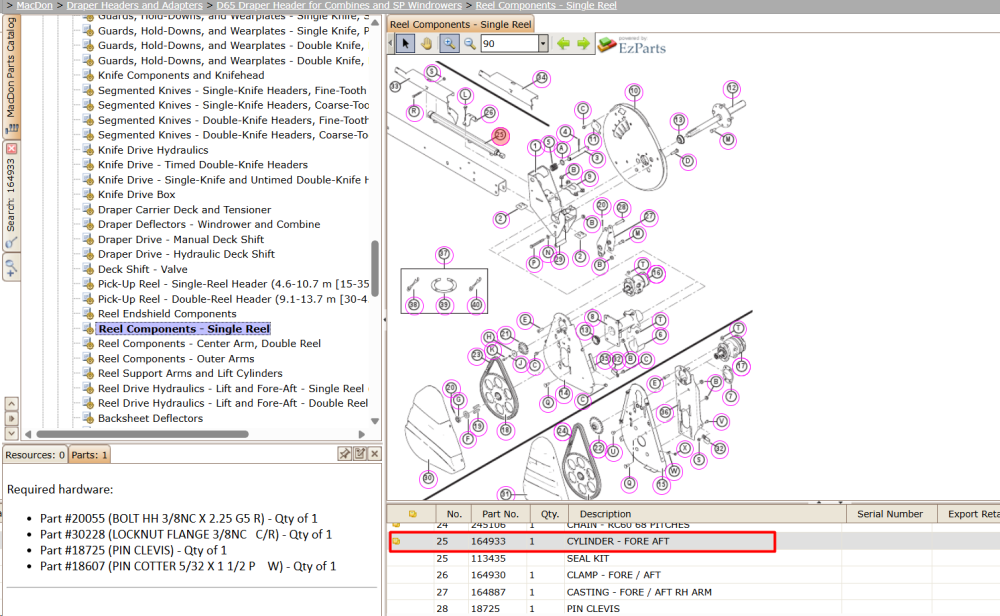Open Draper Headers and Adapters breadcrumb link

135,5
